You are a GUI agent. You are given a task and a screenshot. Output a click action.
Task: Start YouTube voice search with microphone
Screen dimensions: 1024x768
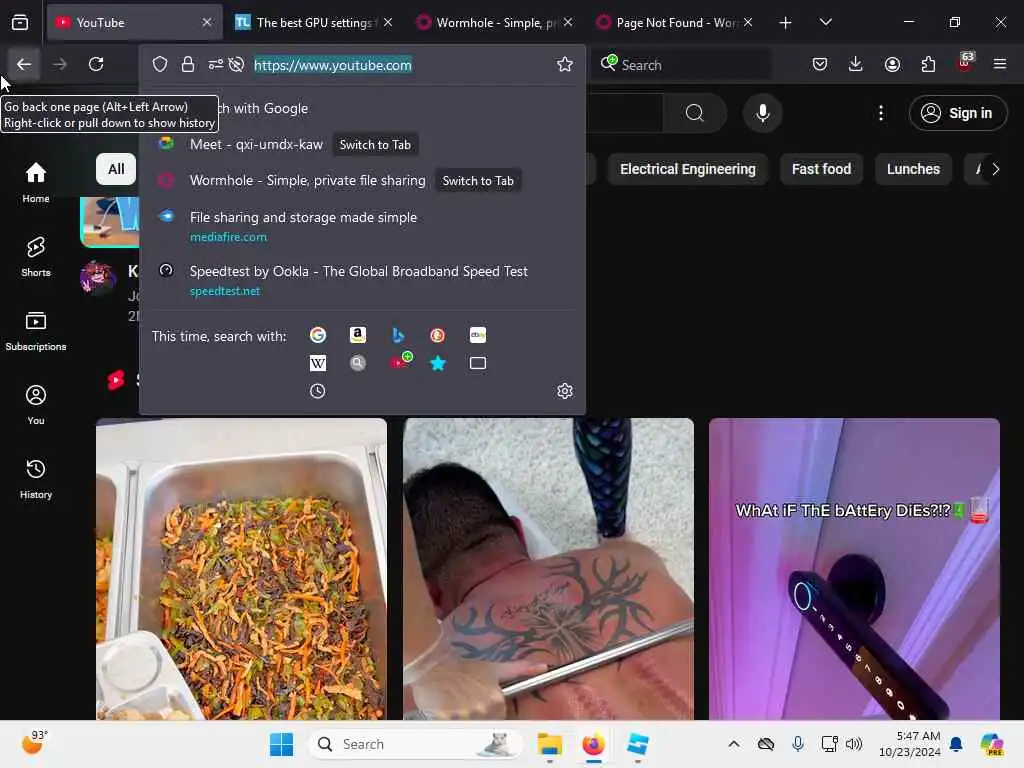click(x=763, y=113)
